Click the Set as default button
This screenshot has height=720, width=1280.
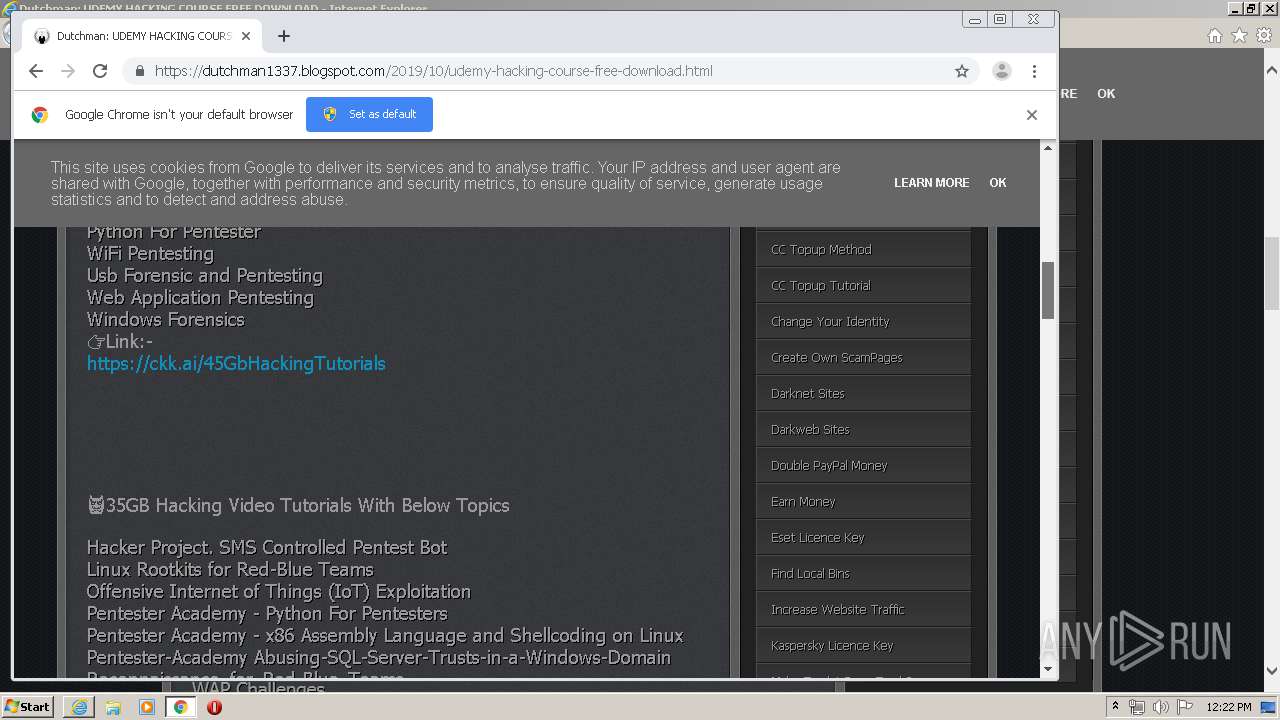point(369,114)
